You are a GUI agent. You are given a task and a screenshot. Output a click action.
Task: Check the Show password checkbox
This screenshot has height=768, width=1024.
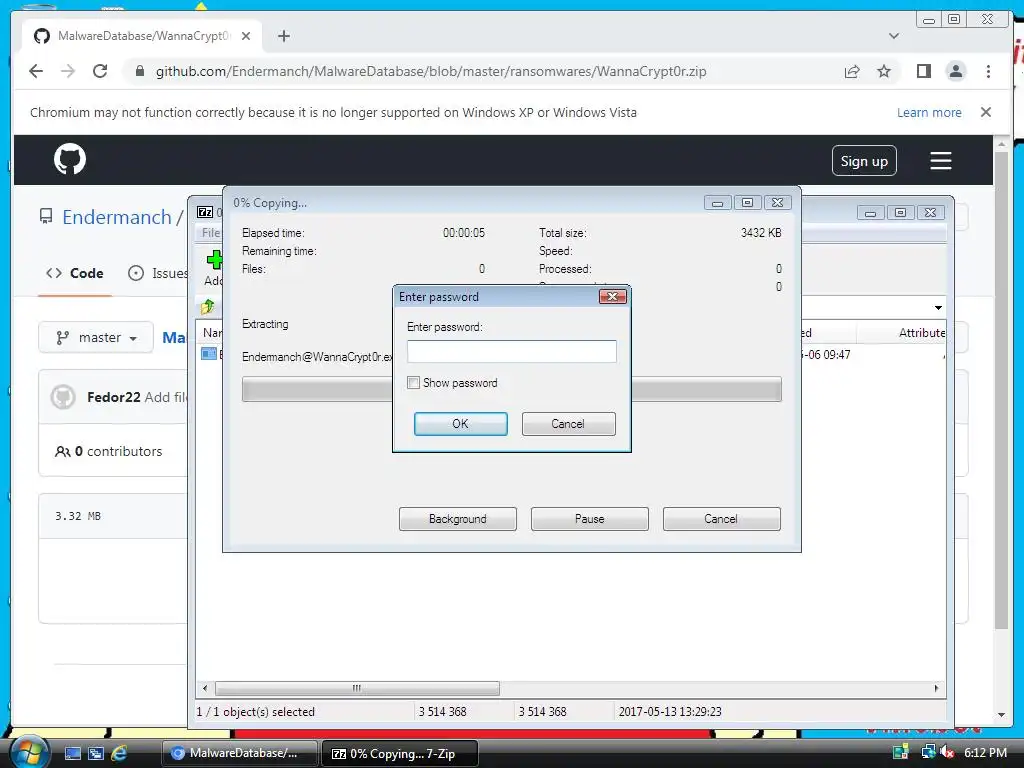[x=413, y=383]
